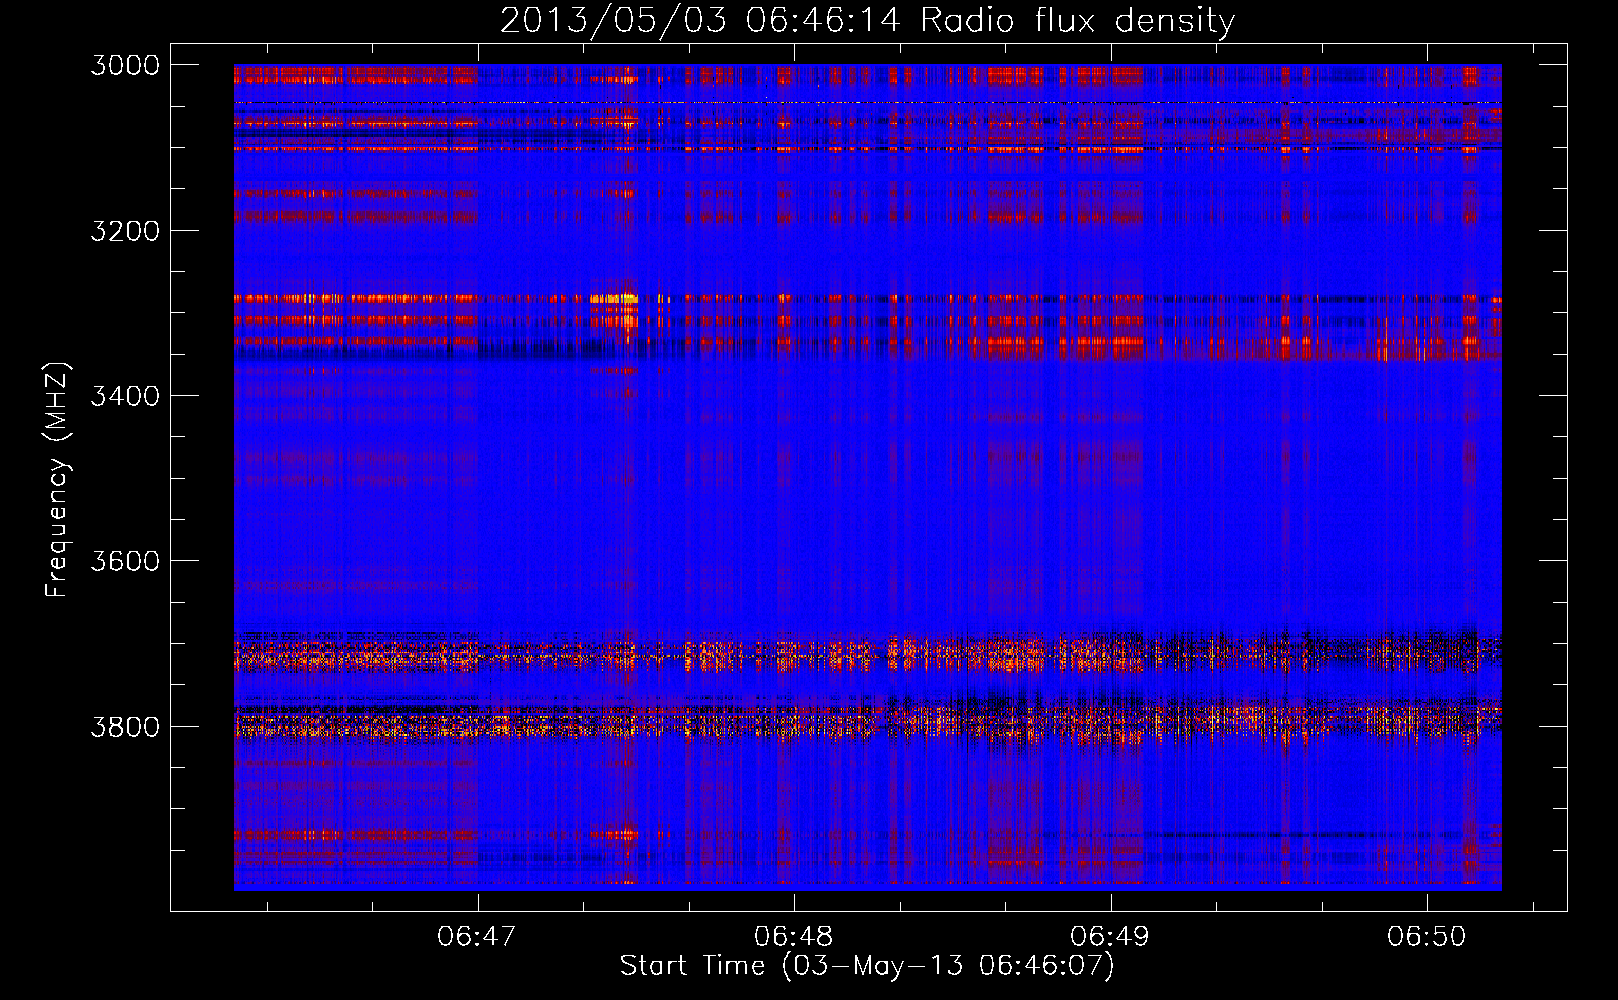Screen dimensions: 1618x1000
Task: Click the 06:50 time tick label
Action: 1426,936
